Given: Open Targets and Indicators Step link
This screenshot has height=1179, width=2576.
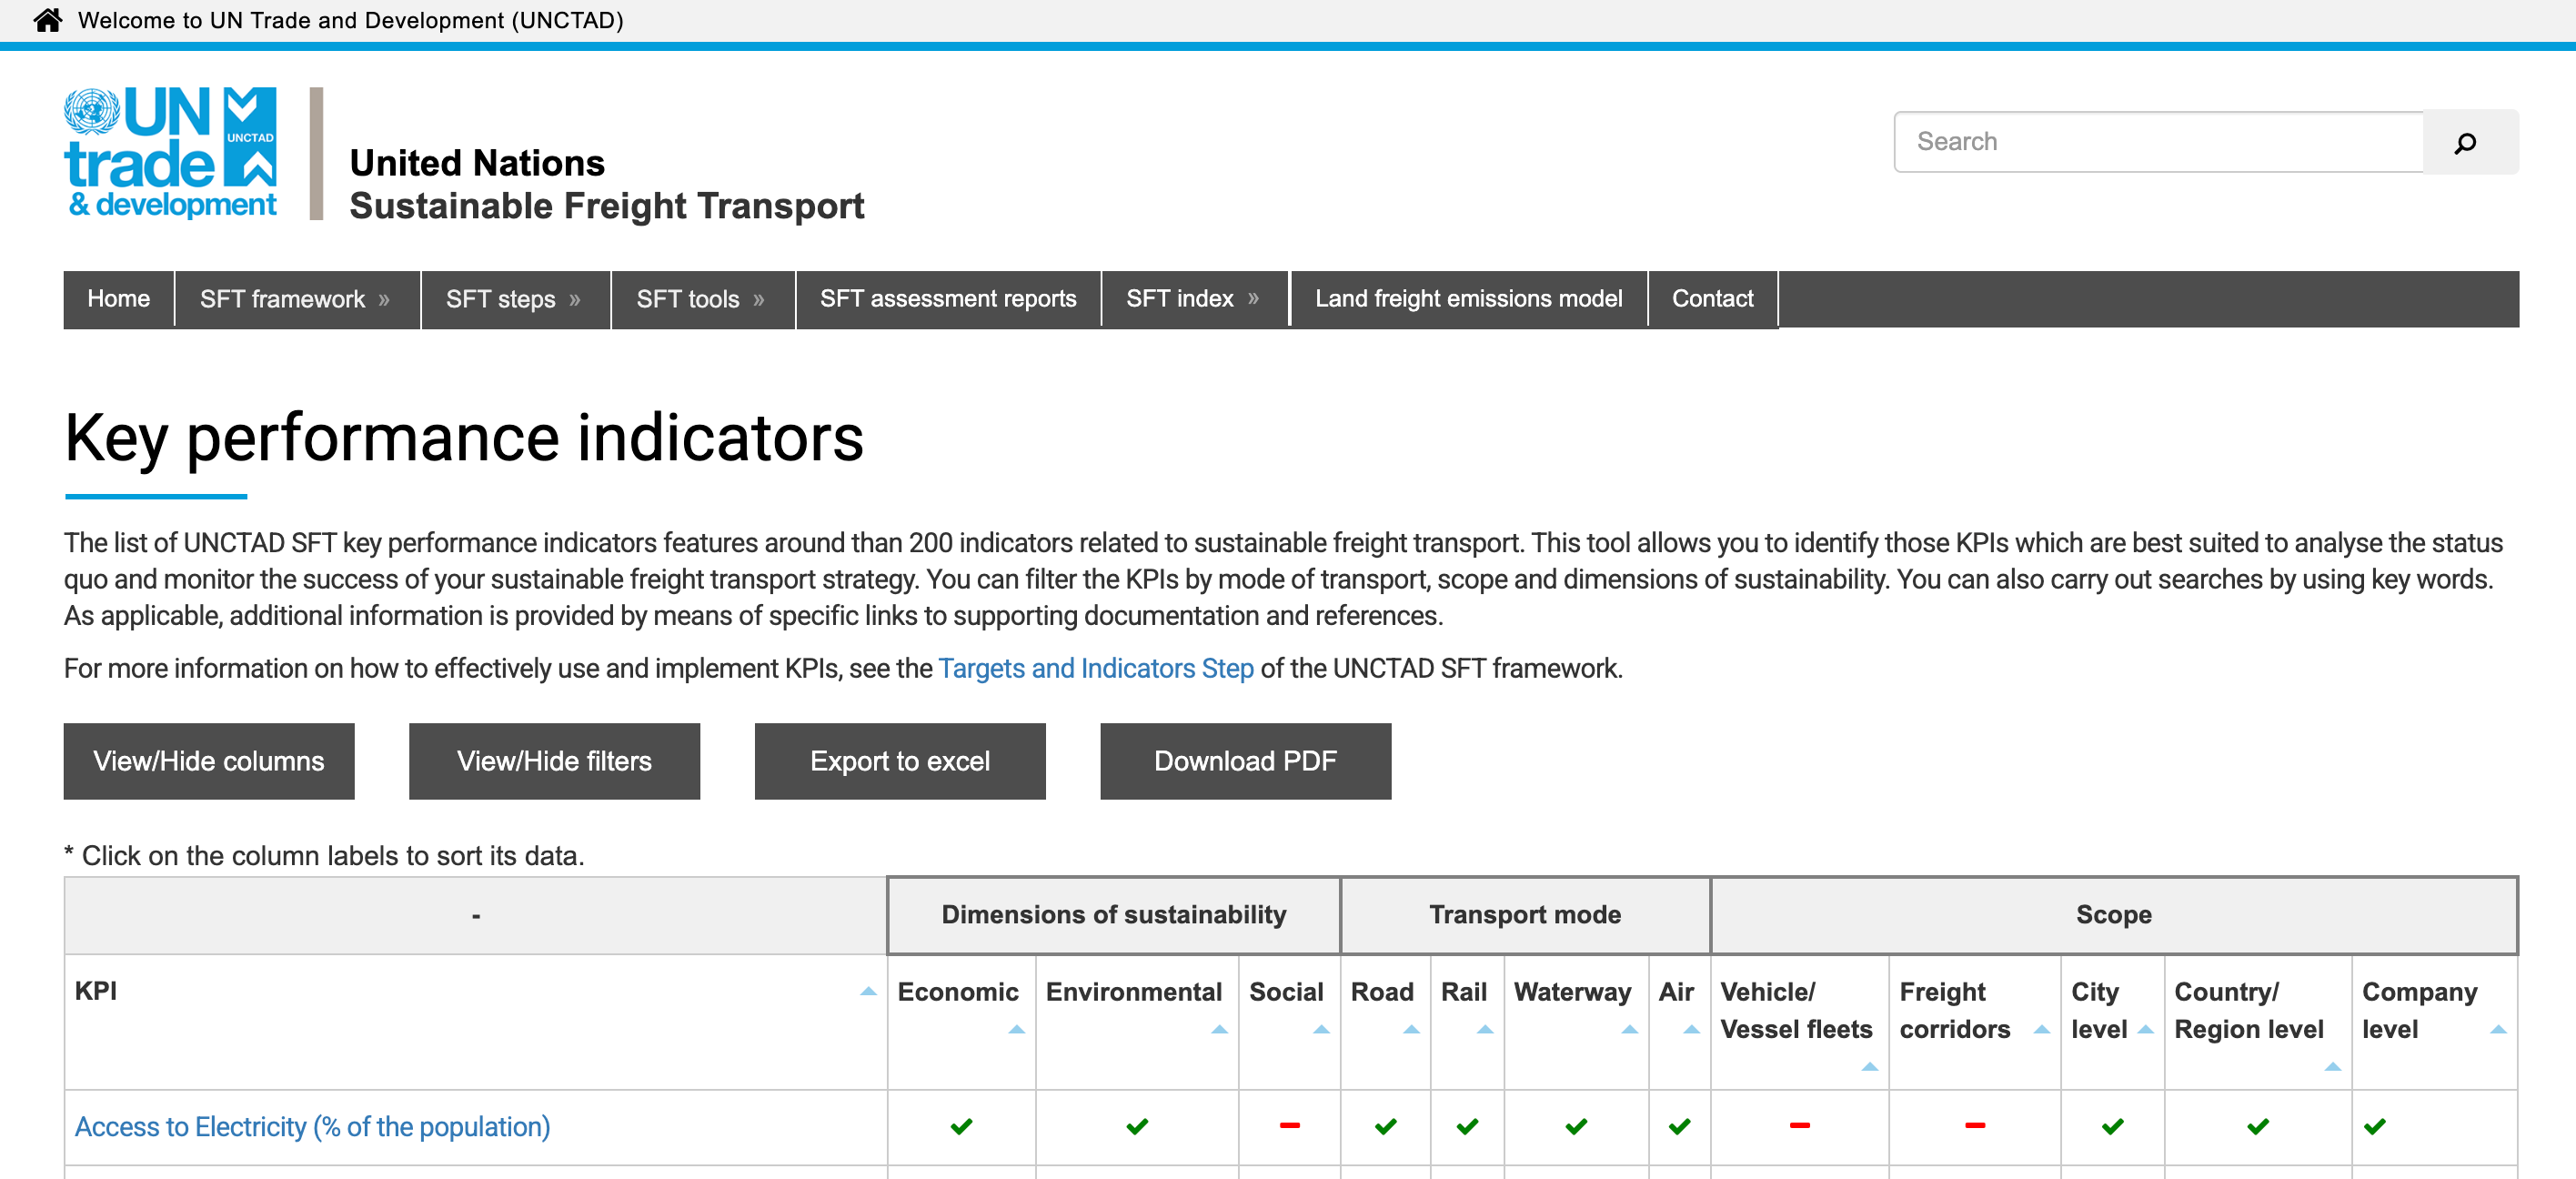Looking at the screenshot, I should 1095,668.
